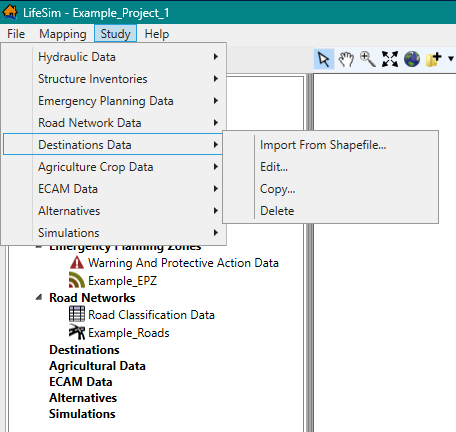Select Simulations tree node
Screen dimensions: 456x432
coord(82,414)
